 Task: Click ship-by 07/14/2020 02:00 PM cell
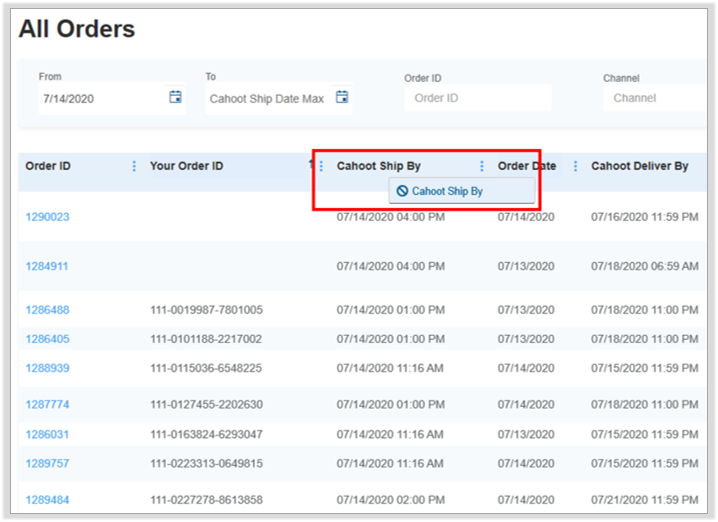[x=391, y=500]
